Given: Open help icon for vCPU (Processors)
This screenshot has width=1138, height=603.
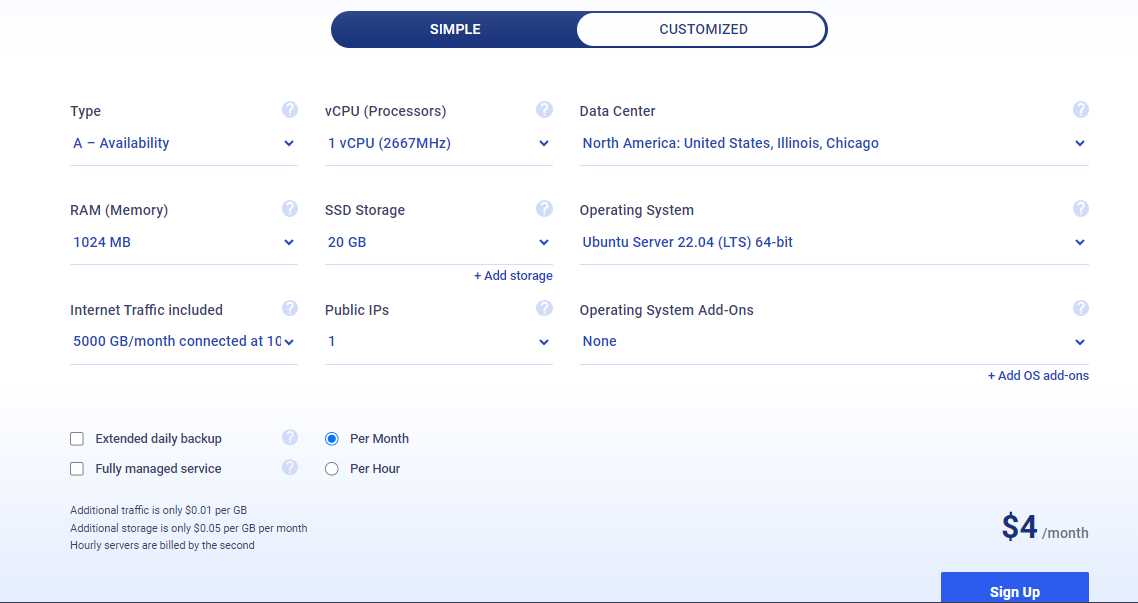Looking at the screenshot, I should 544,110.
